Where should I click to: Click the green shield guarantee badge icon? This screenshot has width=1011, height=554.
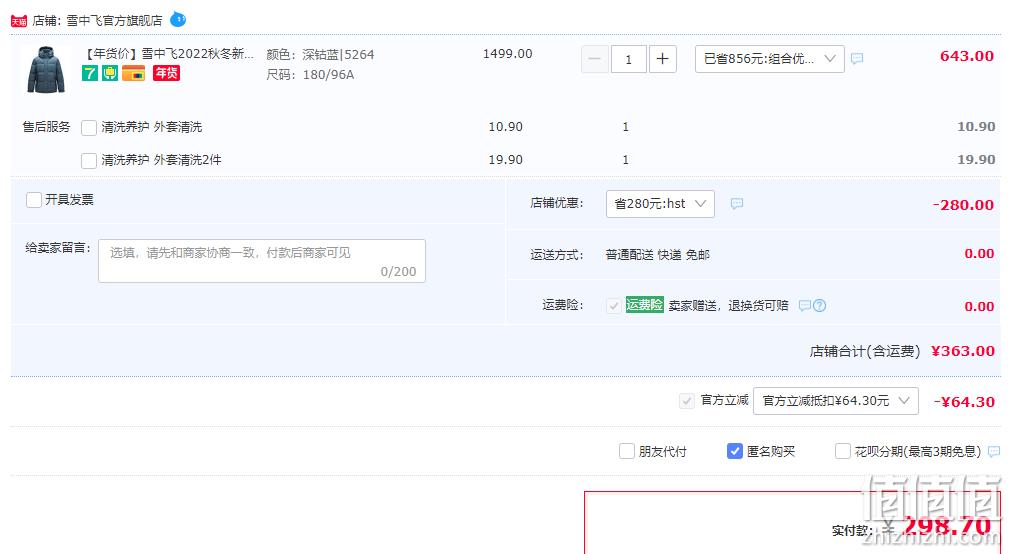(x=110, y=74)
